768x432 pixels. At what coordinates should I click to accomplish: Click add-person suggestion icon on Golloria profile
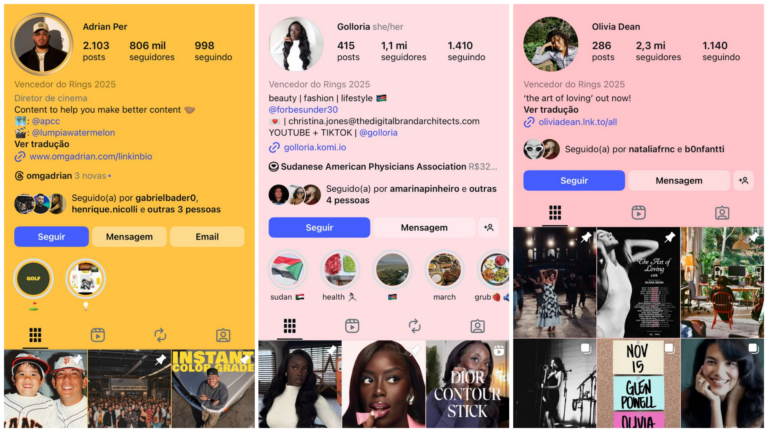pyautogui.click(x=488, y=227)
